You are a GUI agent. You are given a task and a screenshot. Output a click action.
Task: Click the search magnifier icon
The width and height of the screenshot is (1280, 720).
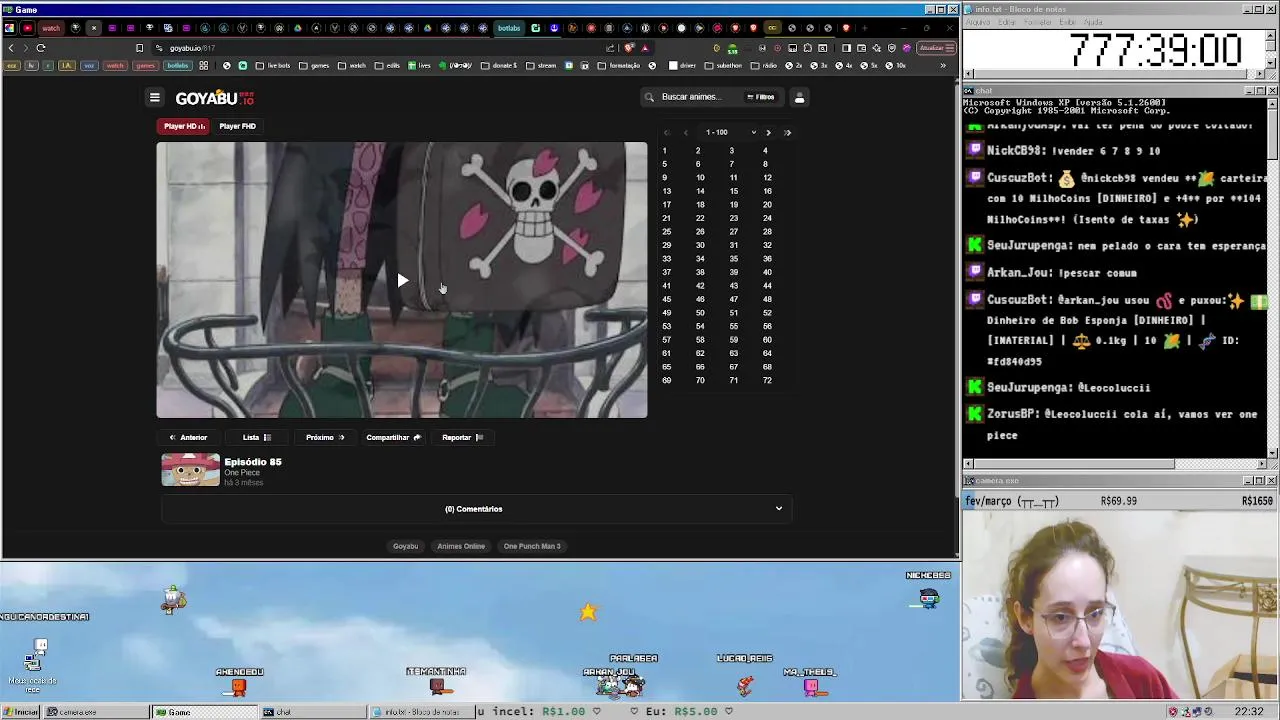(649, 97)
